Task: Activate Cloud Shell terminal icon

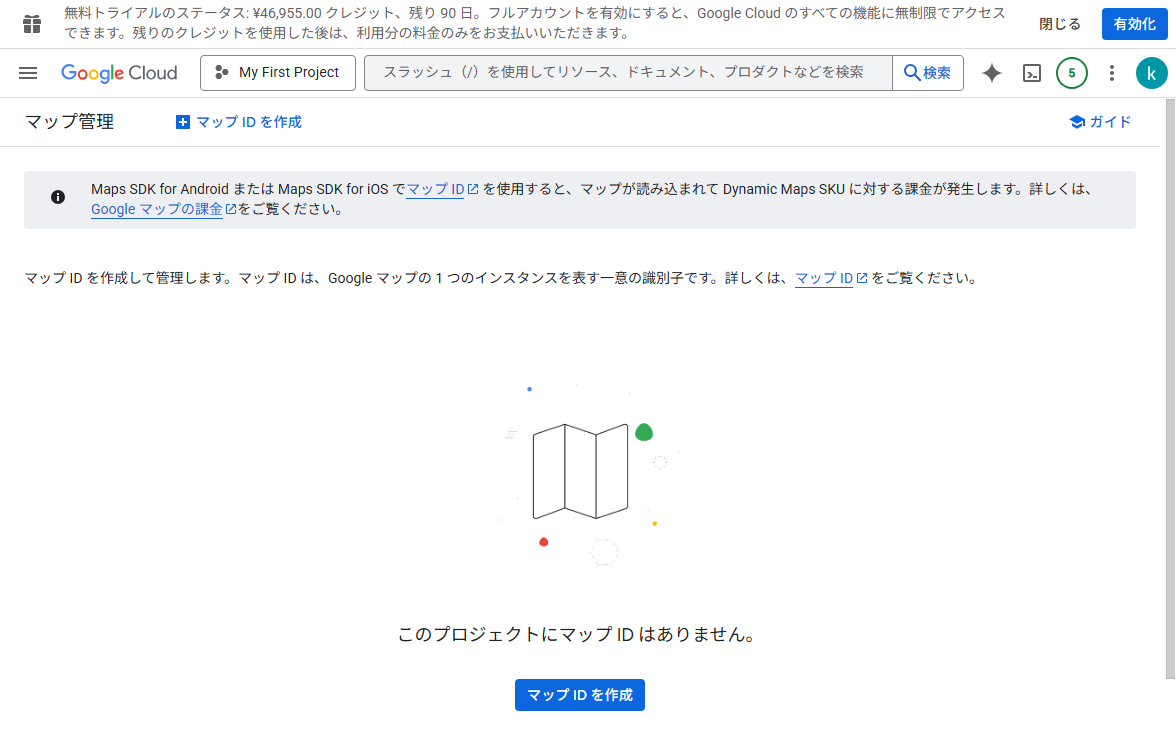Action: pyautogui.click(x=1032, y=73)
